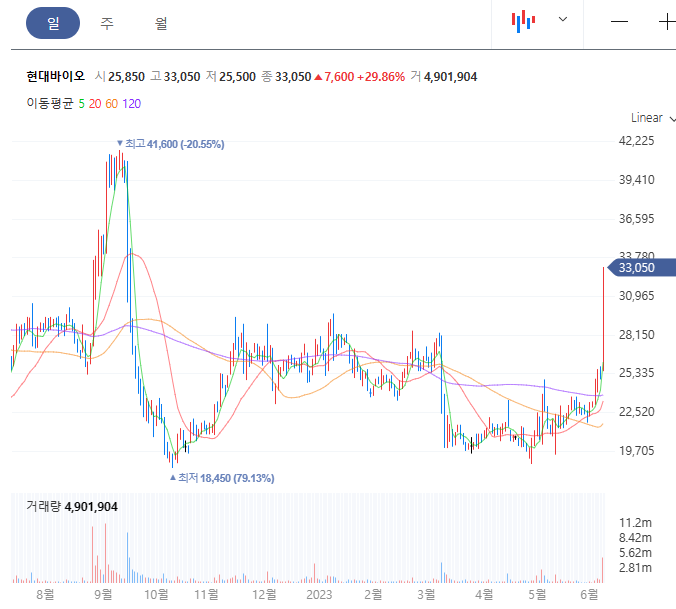Click the opening price 25,850 value
This screenshot has width=676, height=609.
click(126, 77)
